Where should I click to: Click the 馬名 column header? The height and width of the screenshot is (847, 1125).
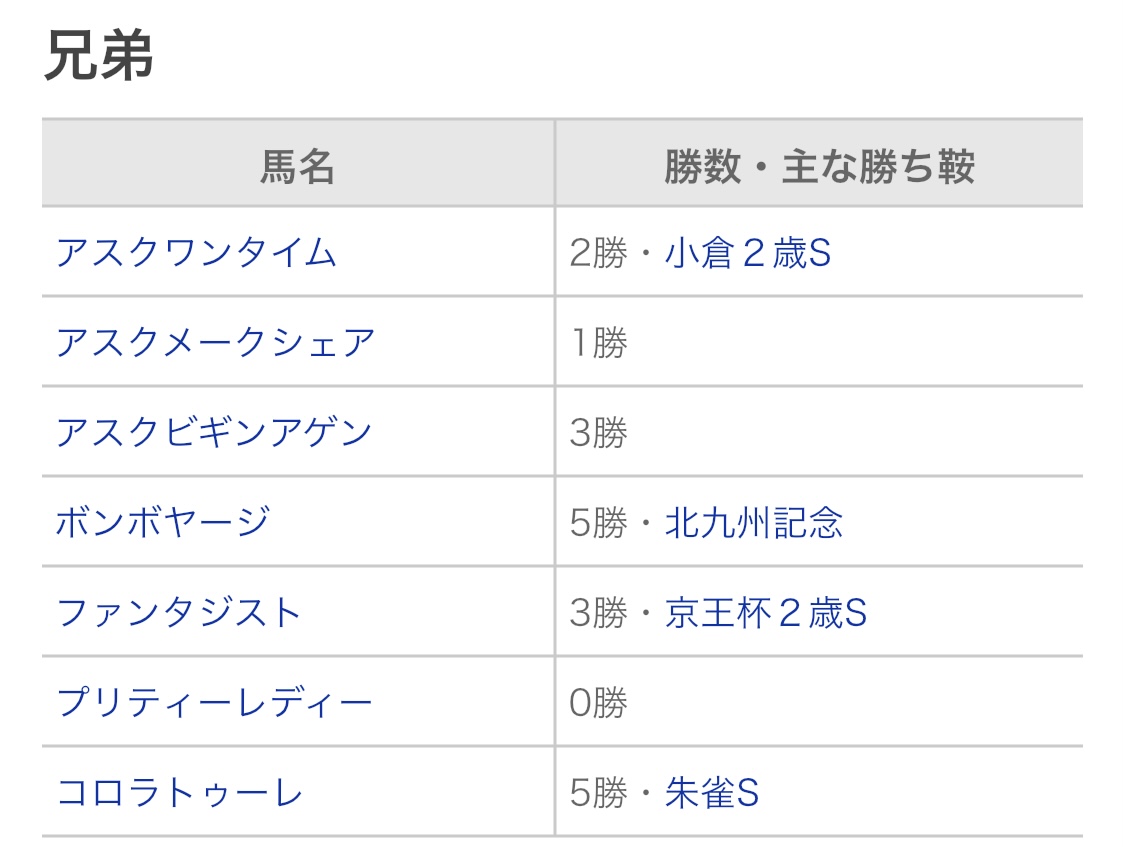(297, 166)
